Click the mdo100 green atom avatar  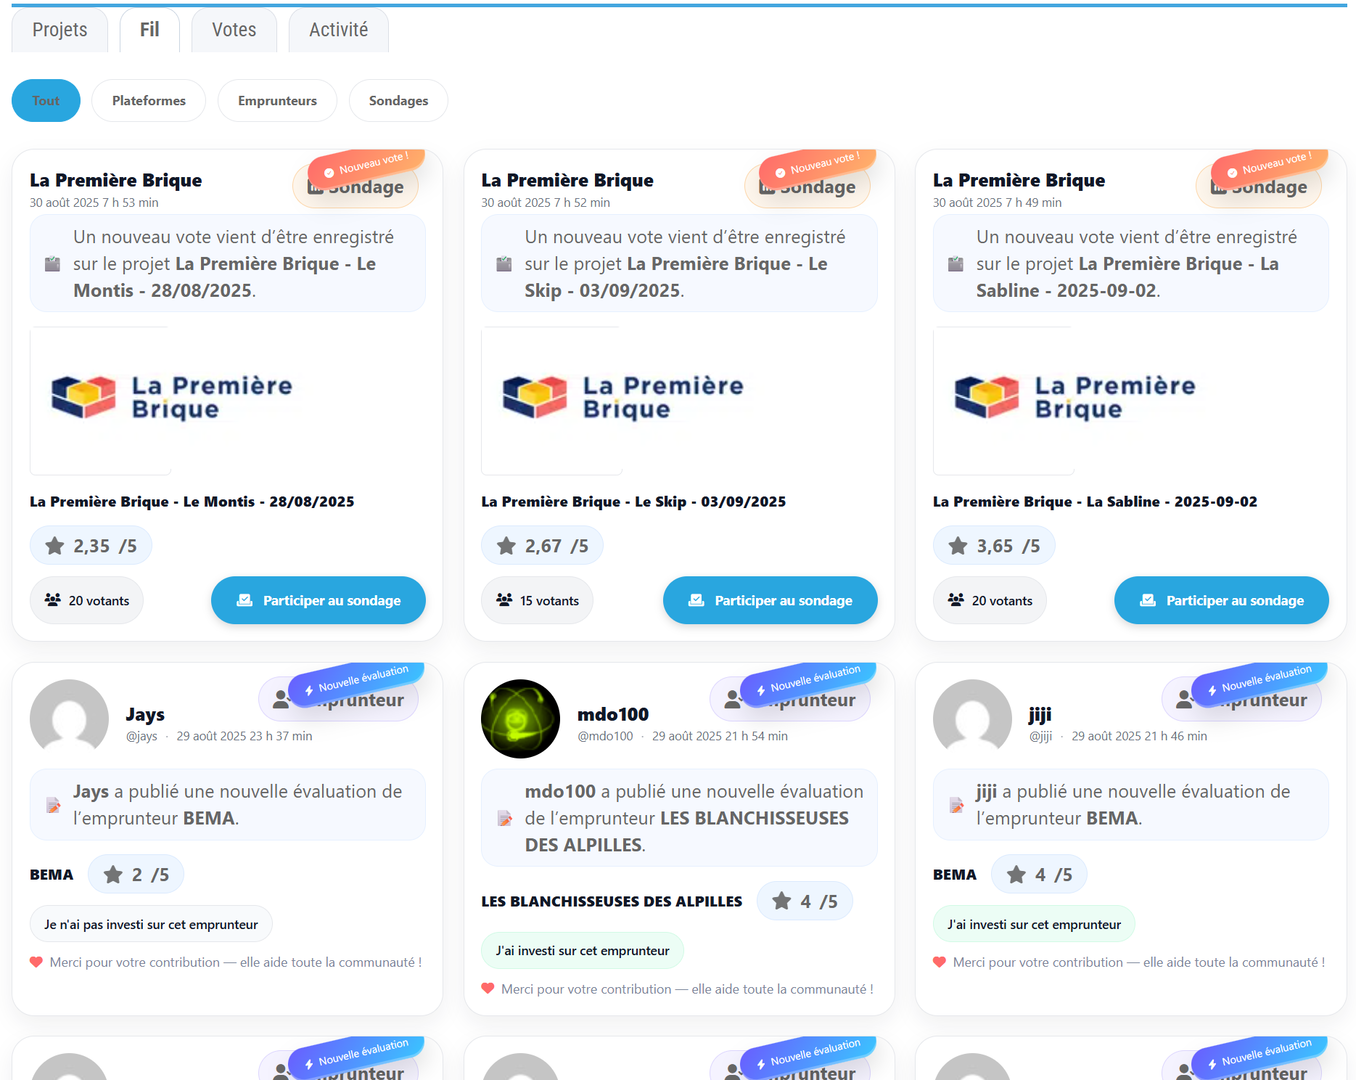click(x=520, y=719)
